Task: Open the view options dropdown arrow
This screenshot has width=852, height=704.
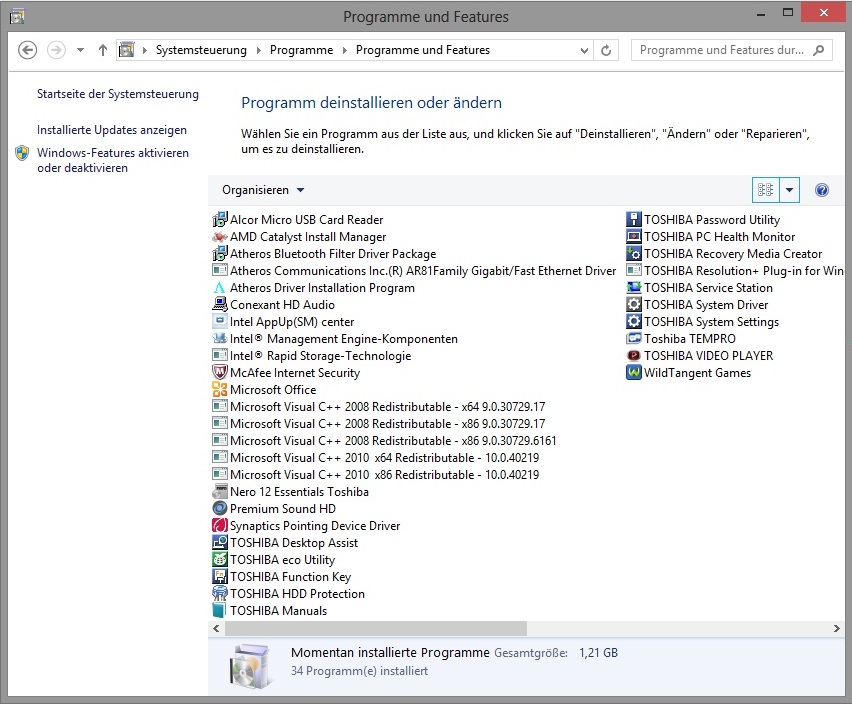Action: pyautogui.click(x=790, y=190)
